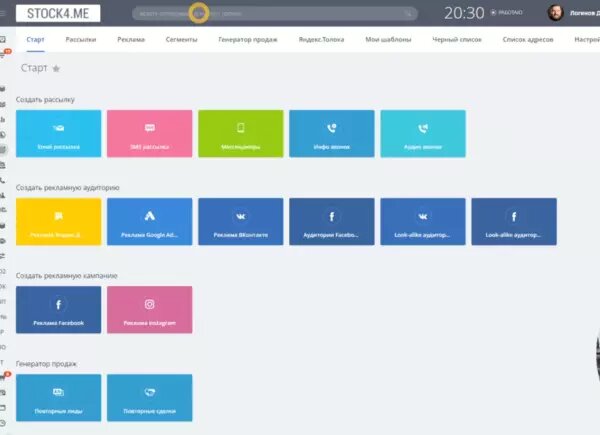Viewport: 600px width, 435px height.
Task: Click the Работаю workday status
Action: pyautogui.click(x=507, y=13)
